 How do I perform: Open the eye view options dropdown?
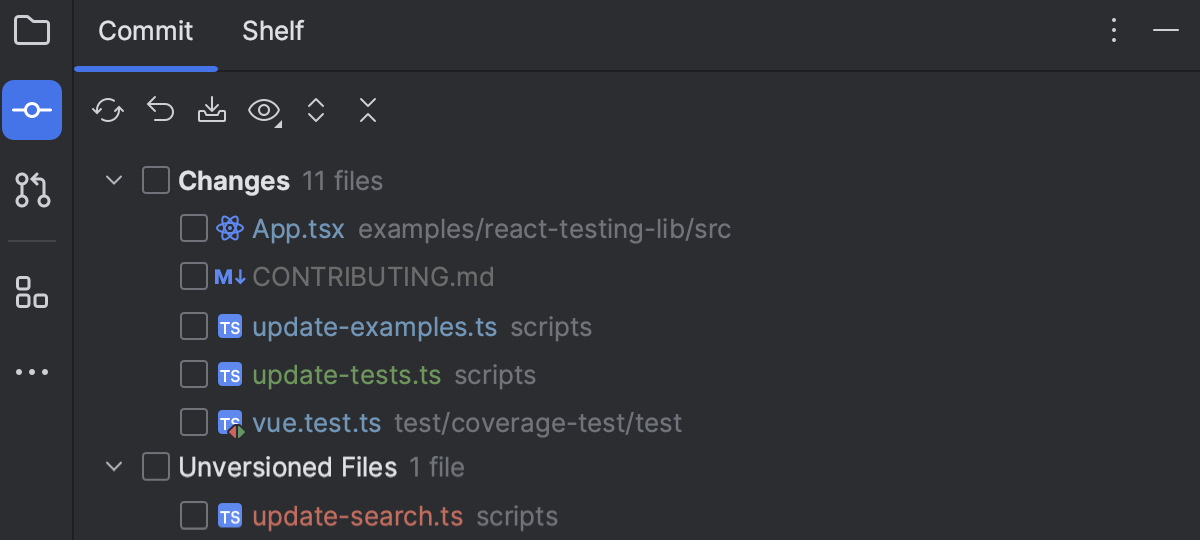click(265, 111)
